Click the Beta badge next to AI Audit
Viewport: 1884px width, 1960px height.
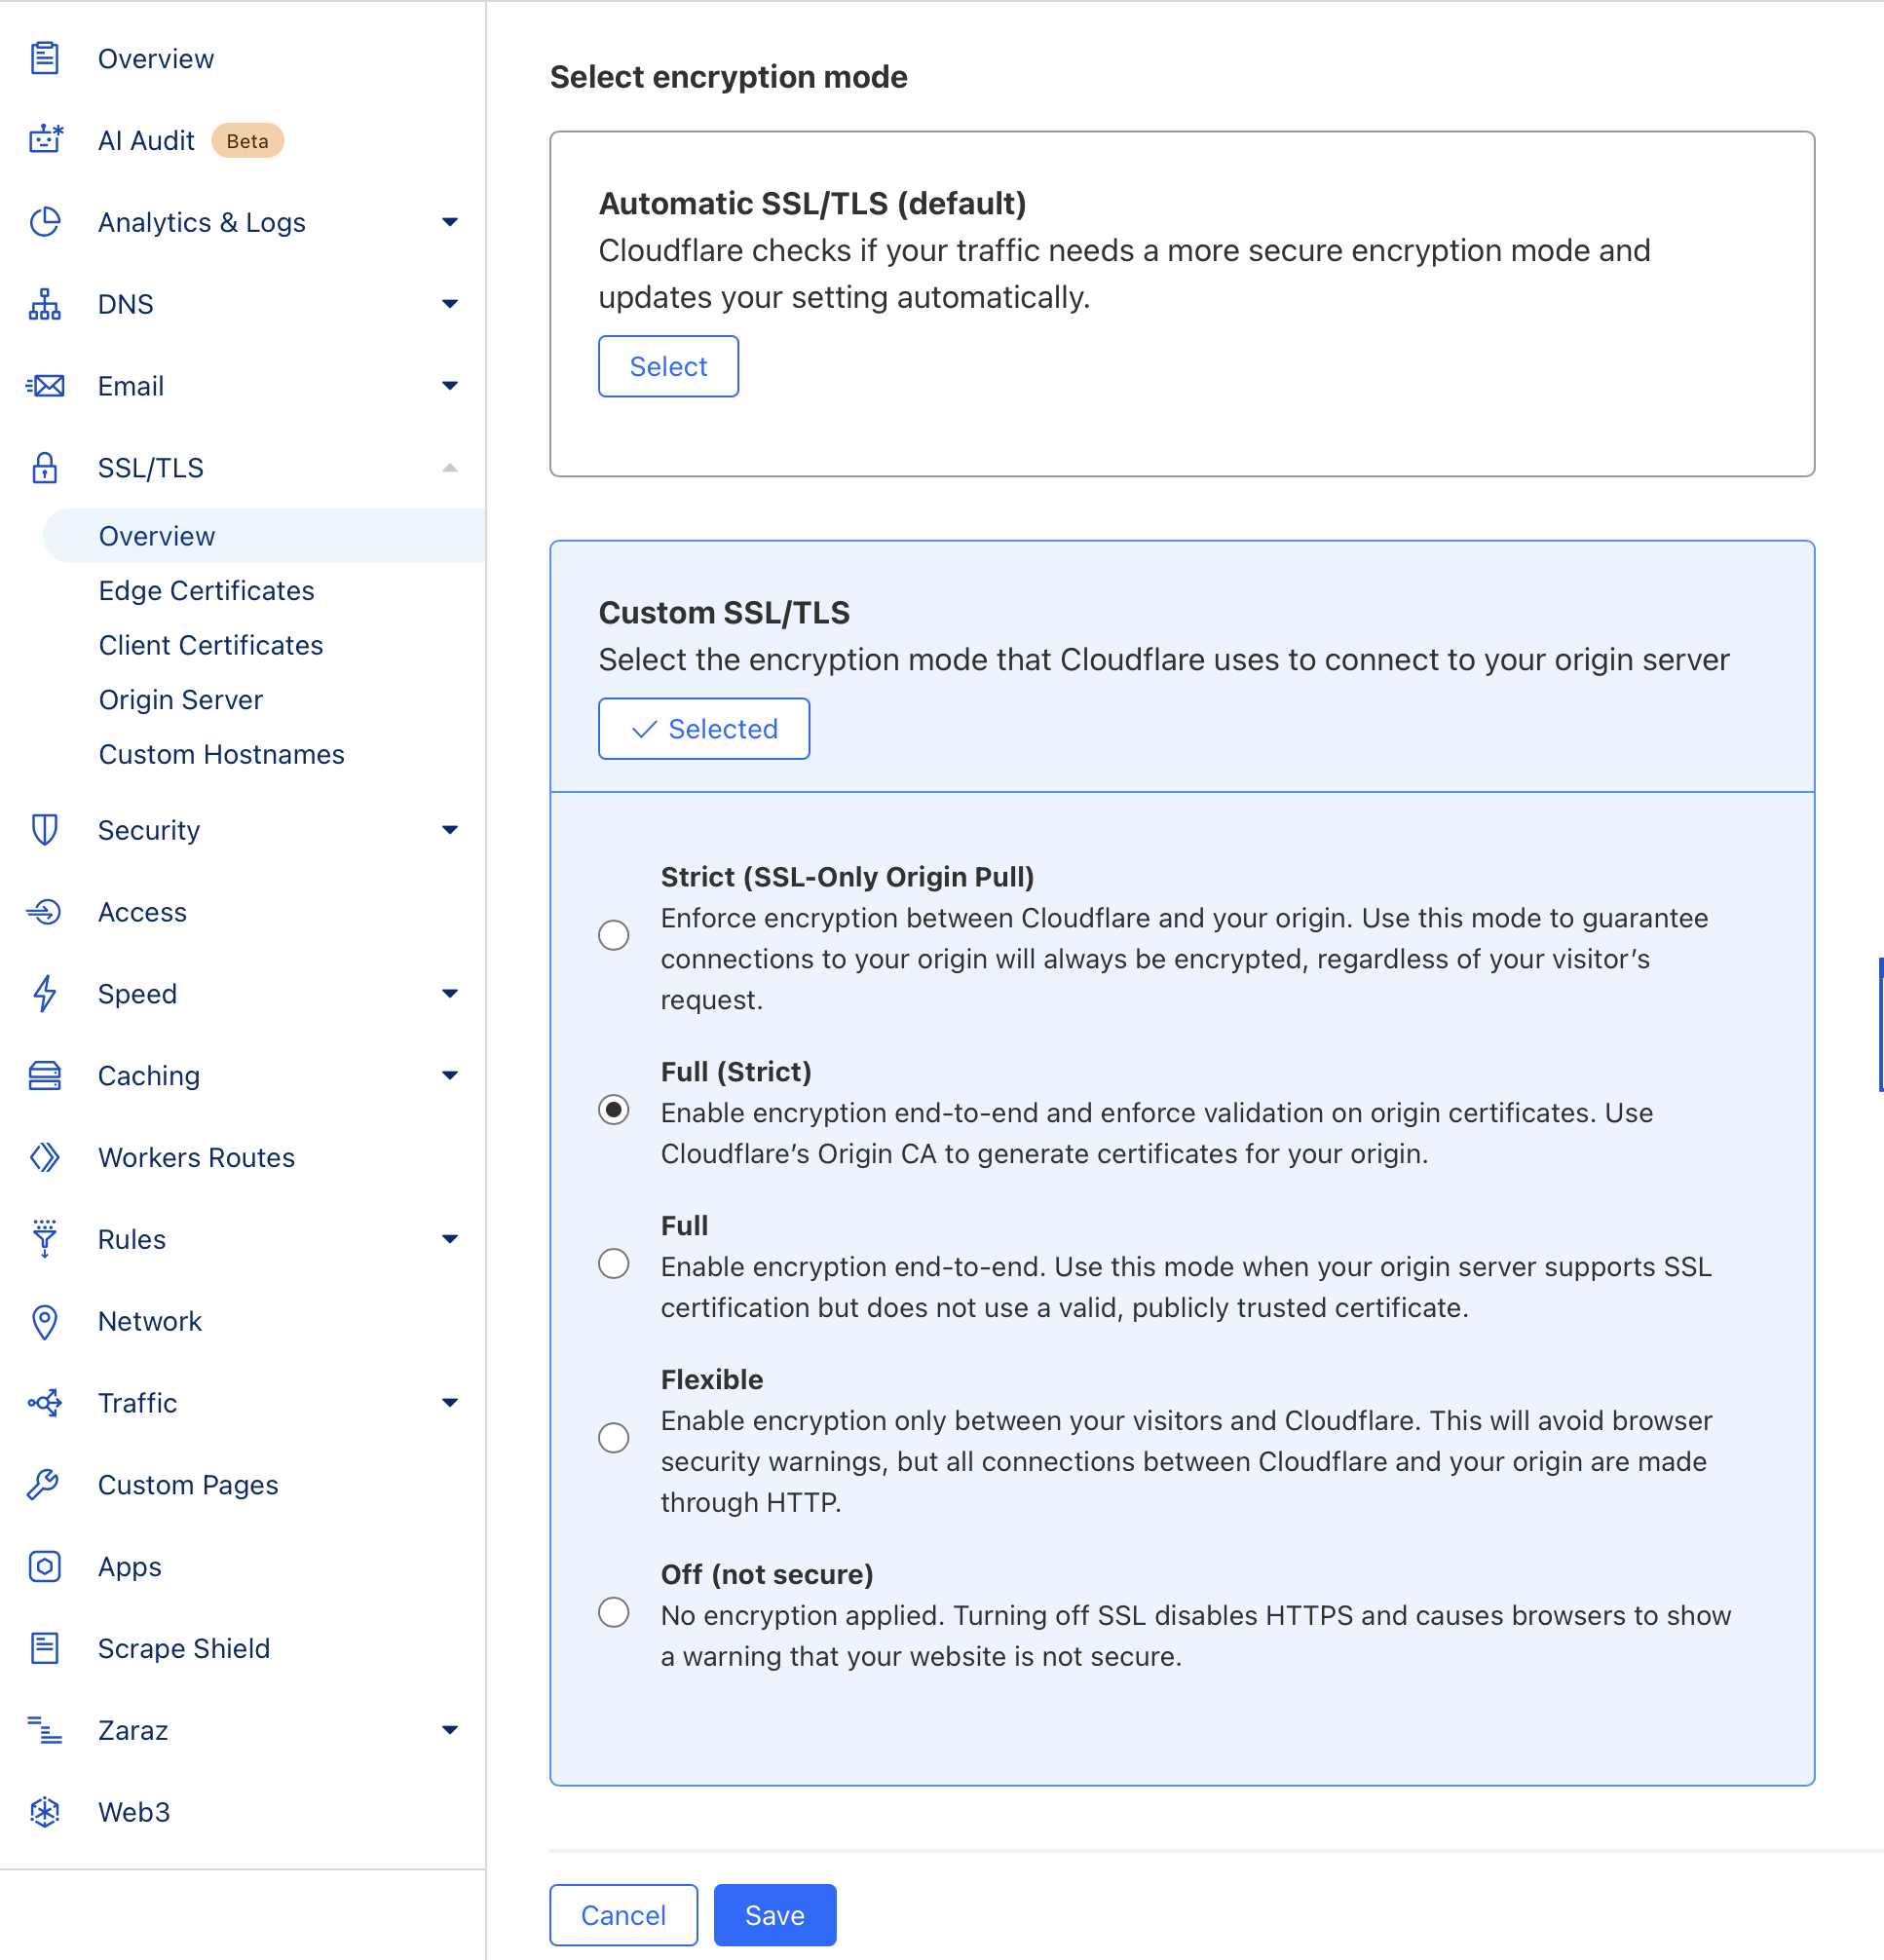coord(247,141)
